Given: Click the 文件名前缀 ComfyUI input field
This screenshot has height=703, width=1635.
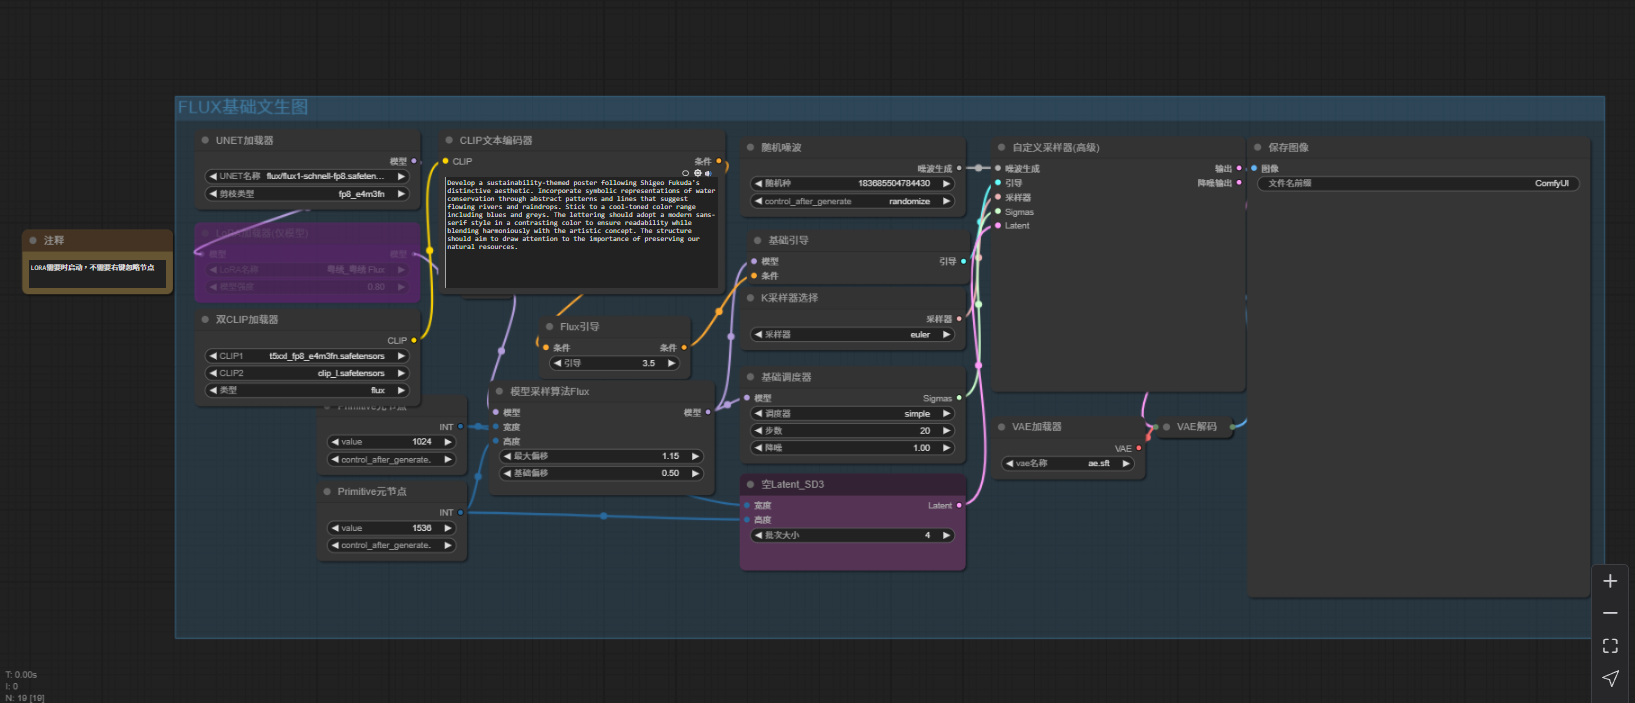Looking at the screenshot, I should pyautogui.click(x=1417, y=184).
